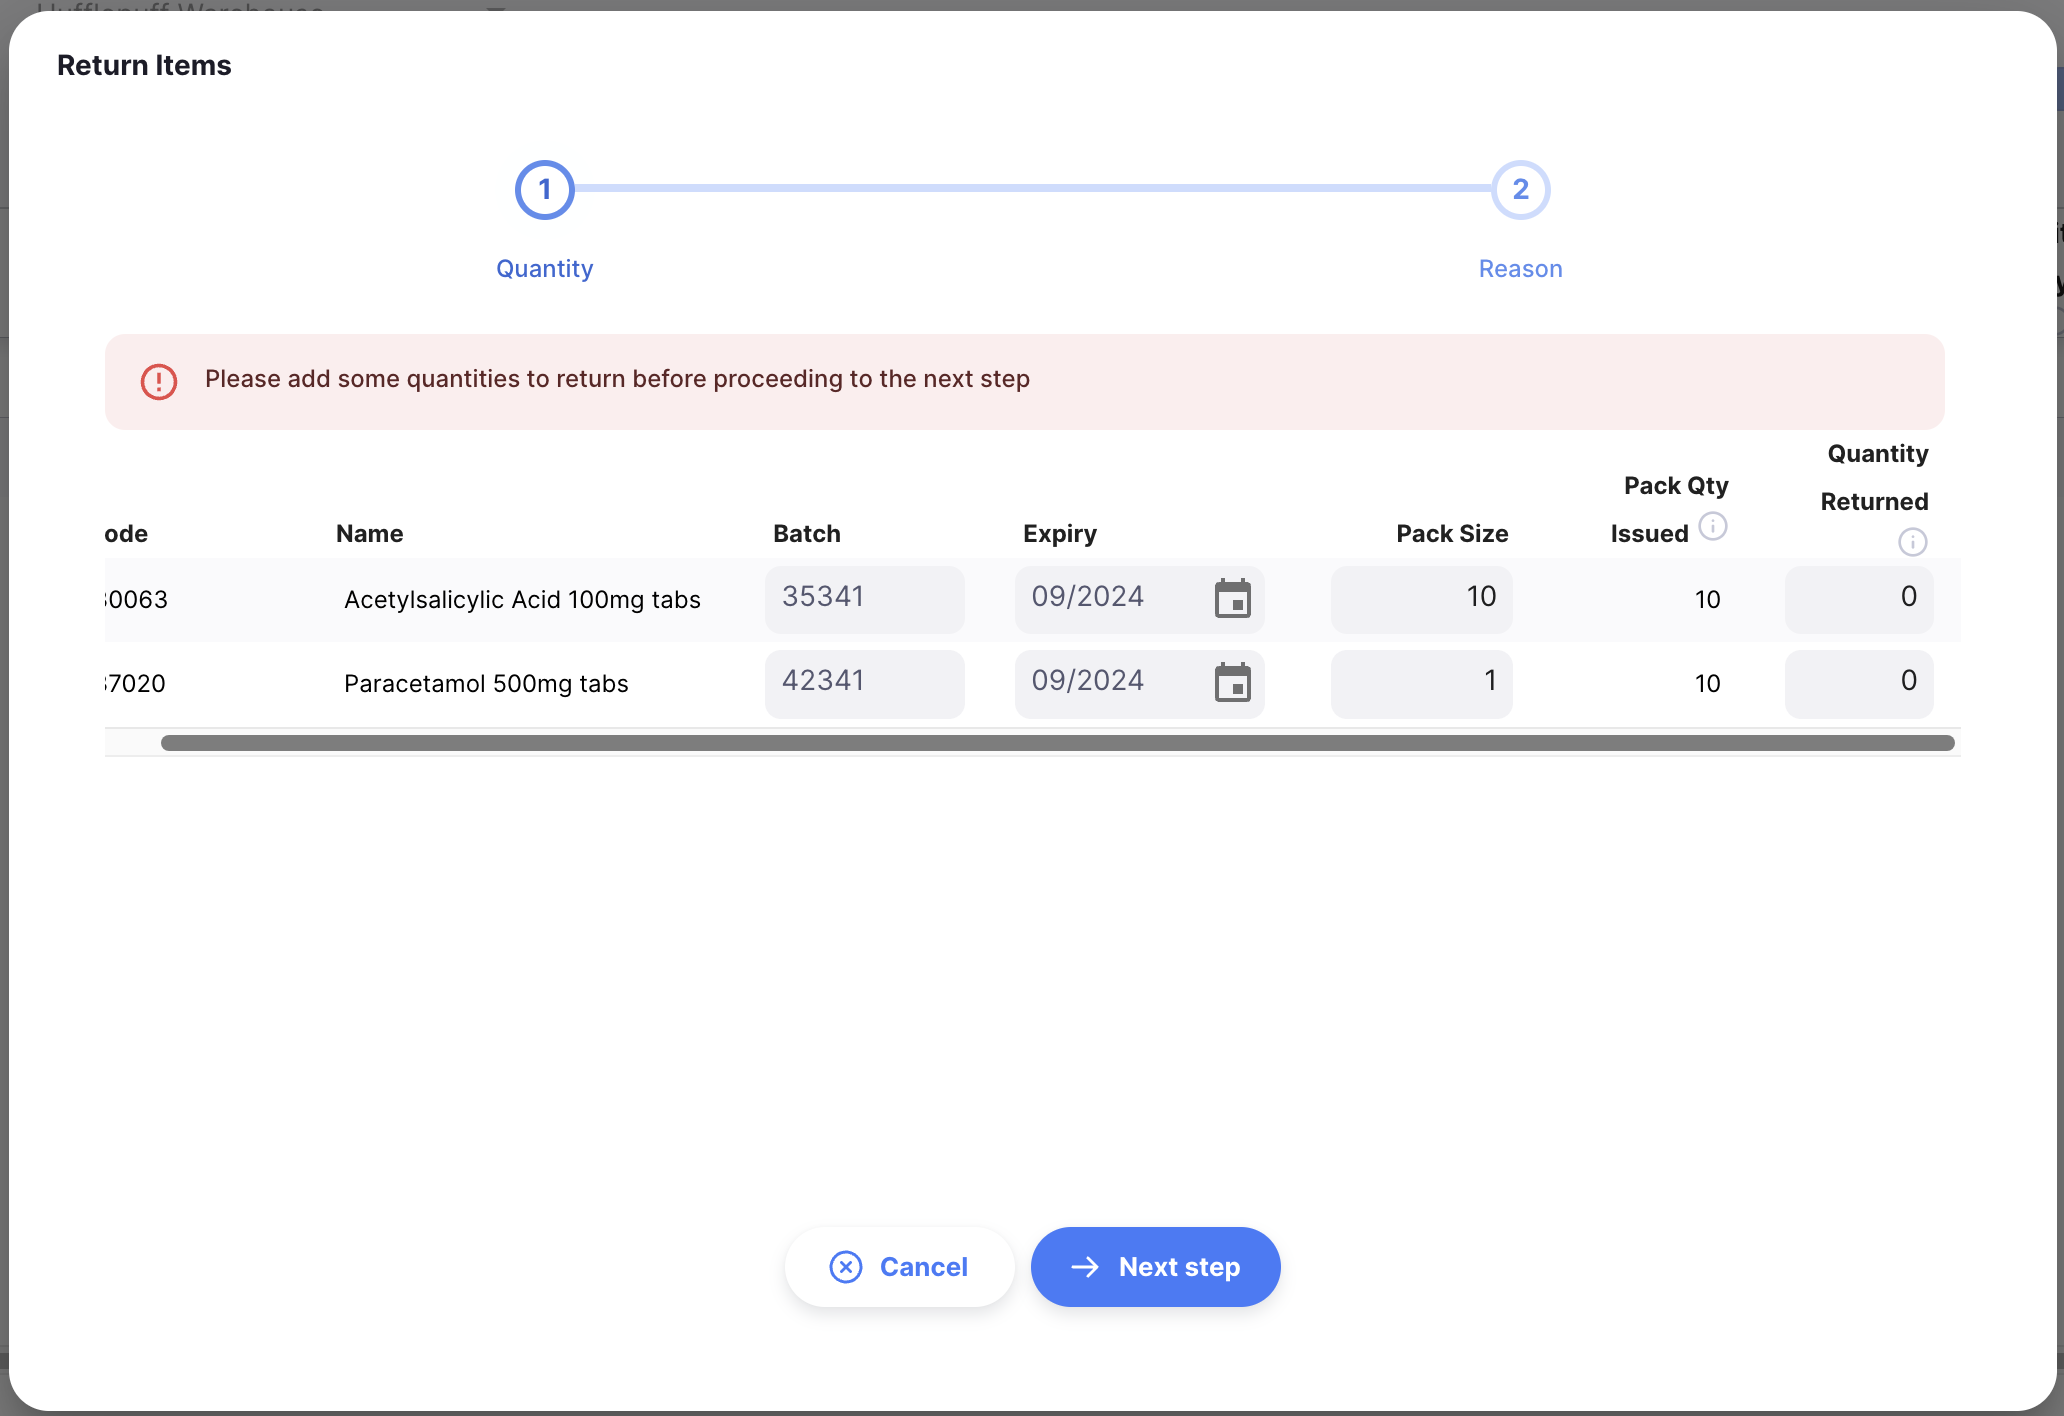Click the Name column header
Screen dimensions: 2064x1416
369,534
